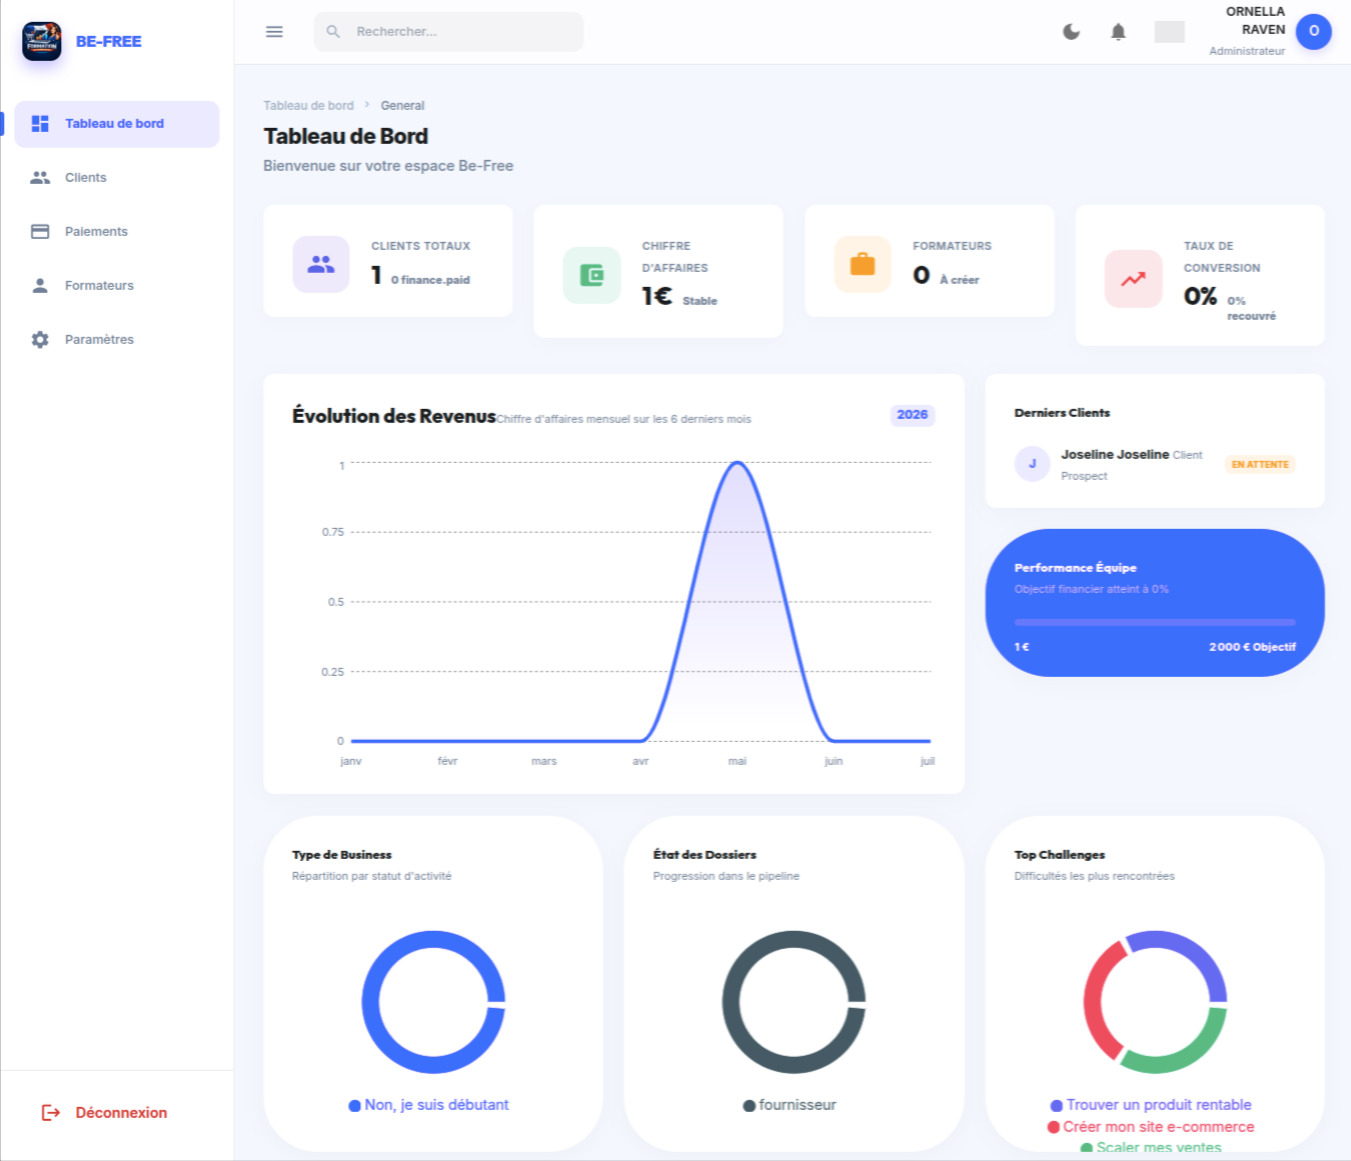Click the conversion rate trend icon
This screenshot has height=1161, width=1351.
click(x=1133, y=279)
